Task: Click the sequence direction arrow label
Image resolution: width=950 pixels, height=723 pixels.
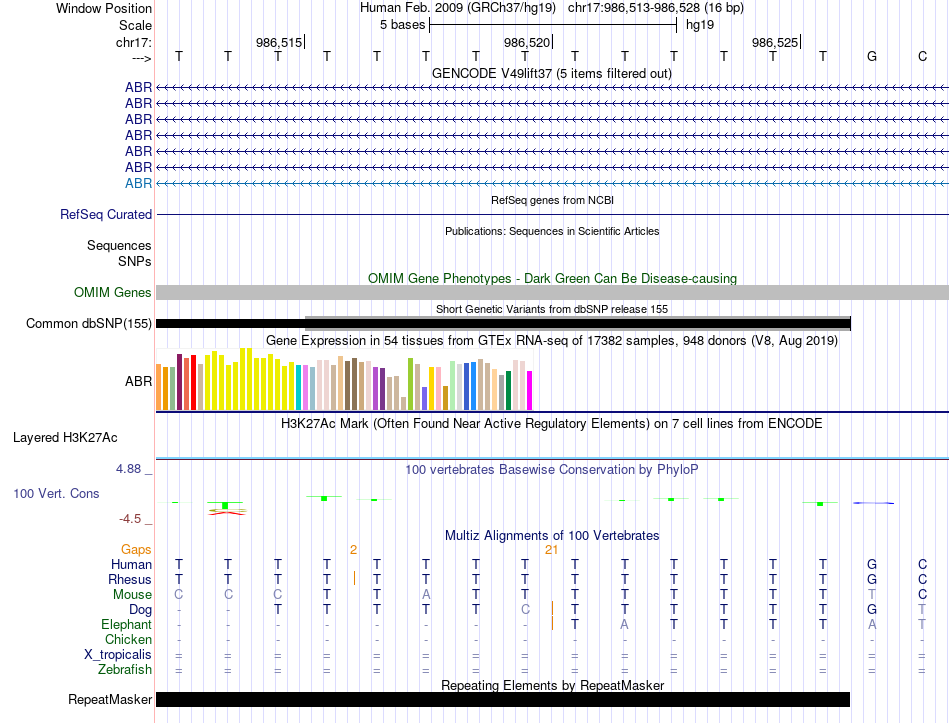Action: click(142, 58)
